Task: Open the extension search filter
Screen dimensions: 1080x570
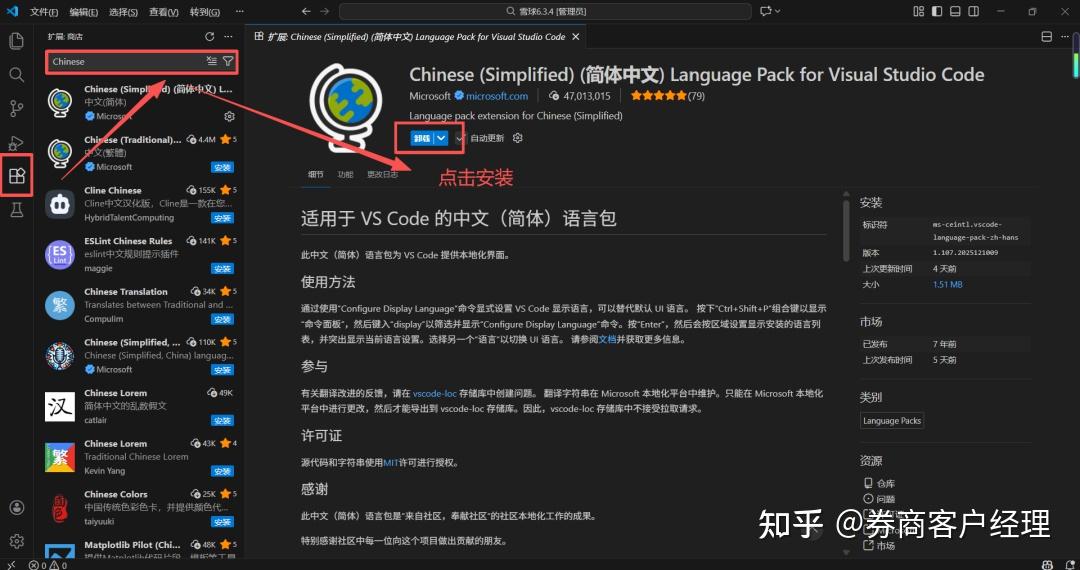Action: (x=227, y=61)
